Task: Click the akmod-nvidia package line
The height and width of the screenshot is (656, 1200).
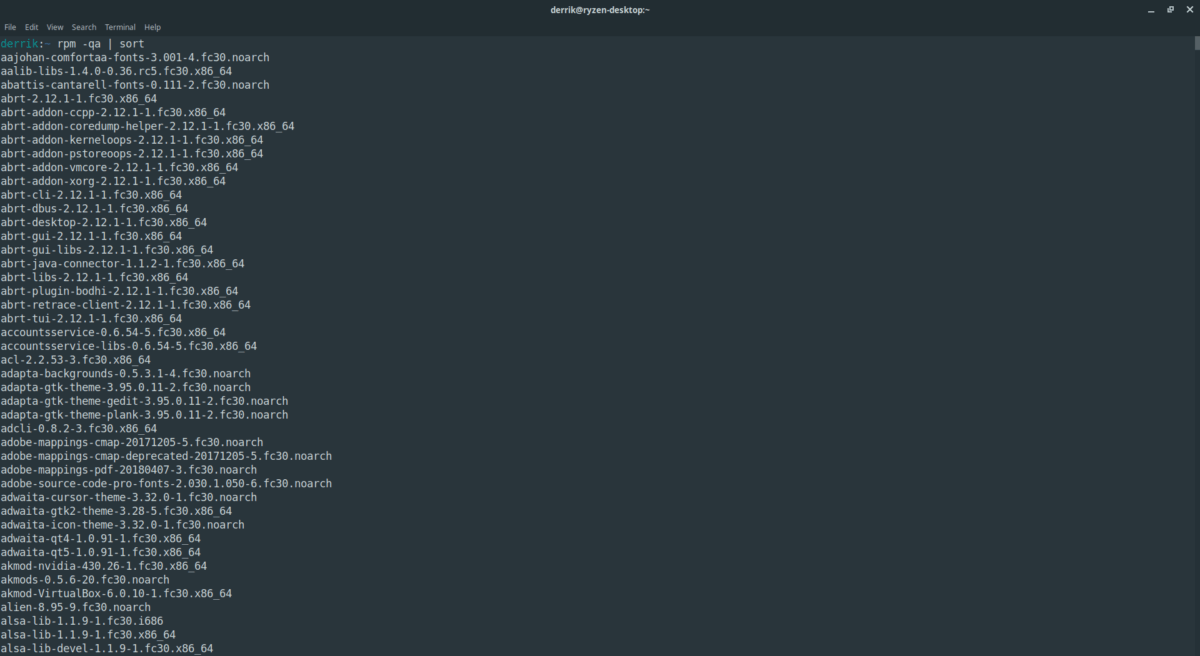Action: 104,566
